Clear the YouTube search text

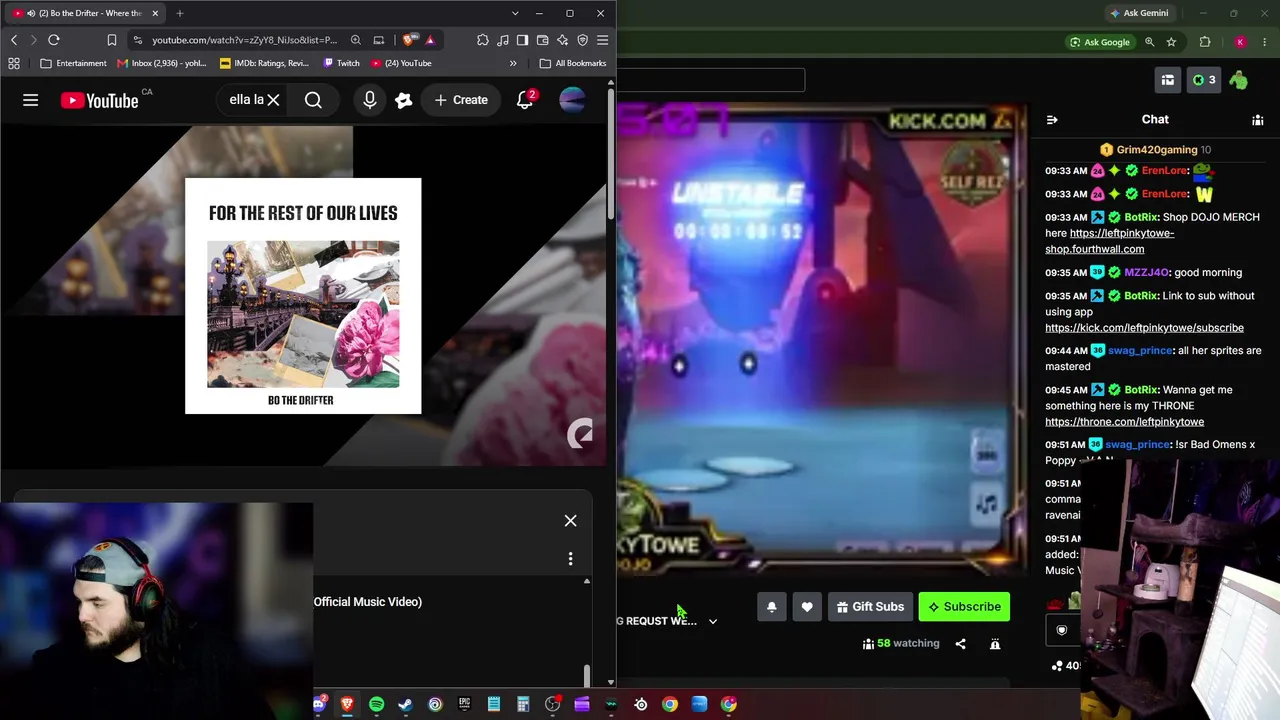pos(273,100)
